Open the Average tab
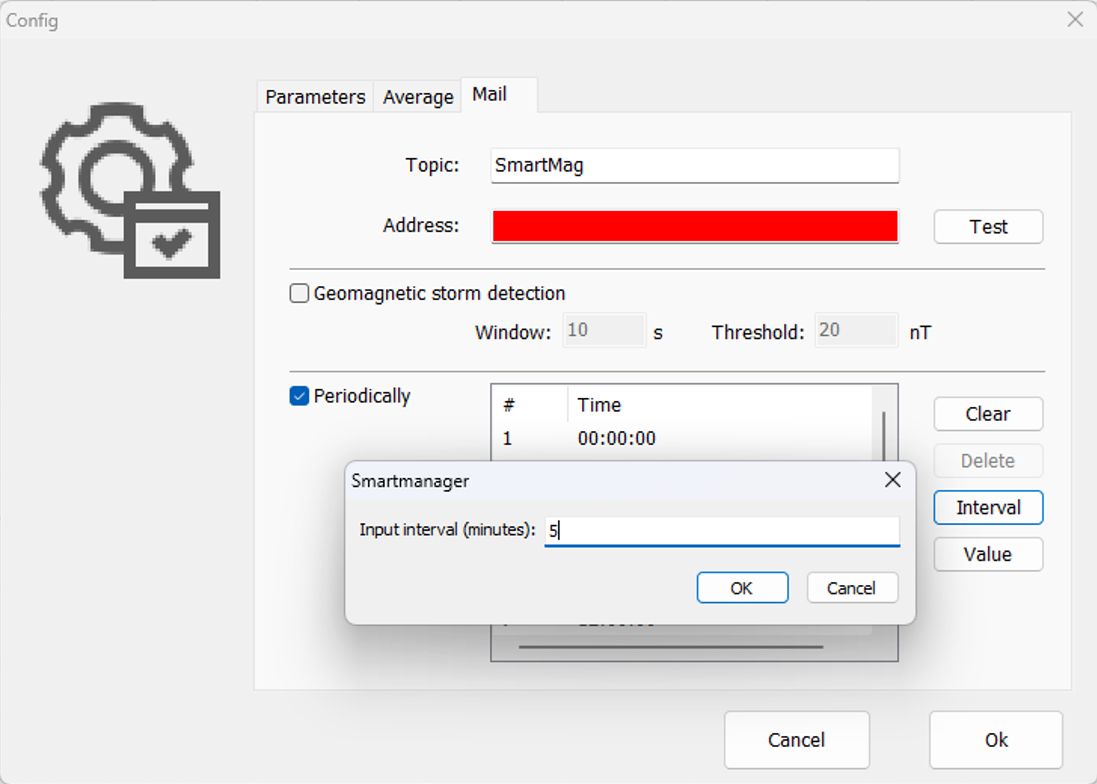1097x784 pixels. (x=418, y=97)
